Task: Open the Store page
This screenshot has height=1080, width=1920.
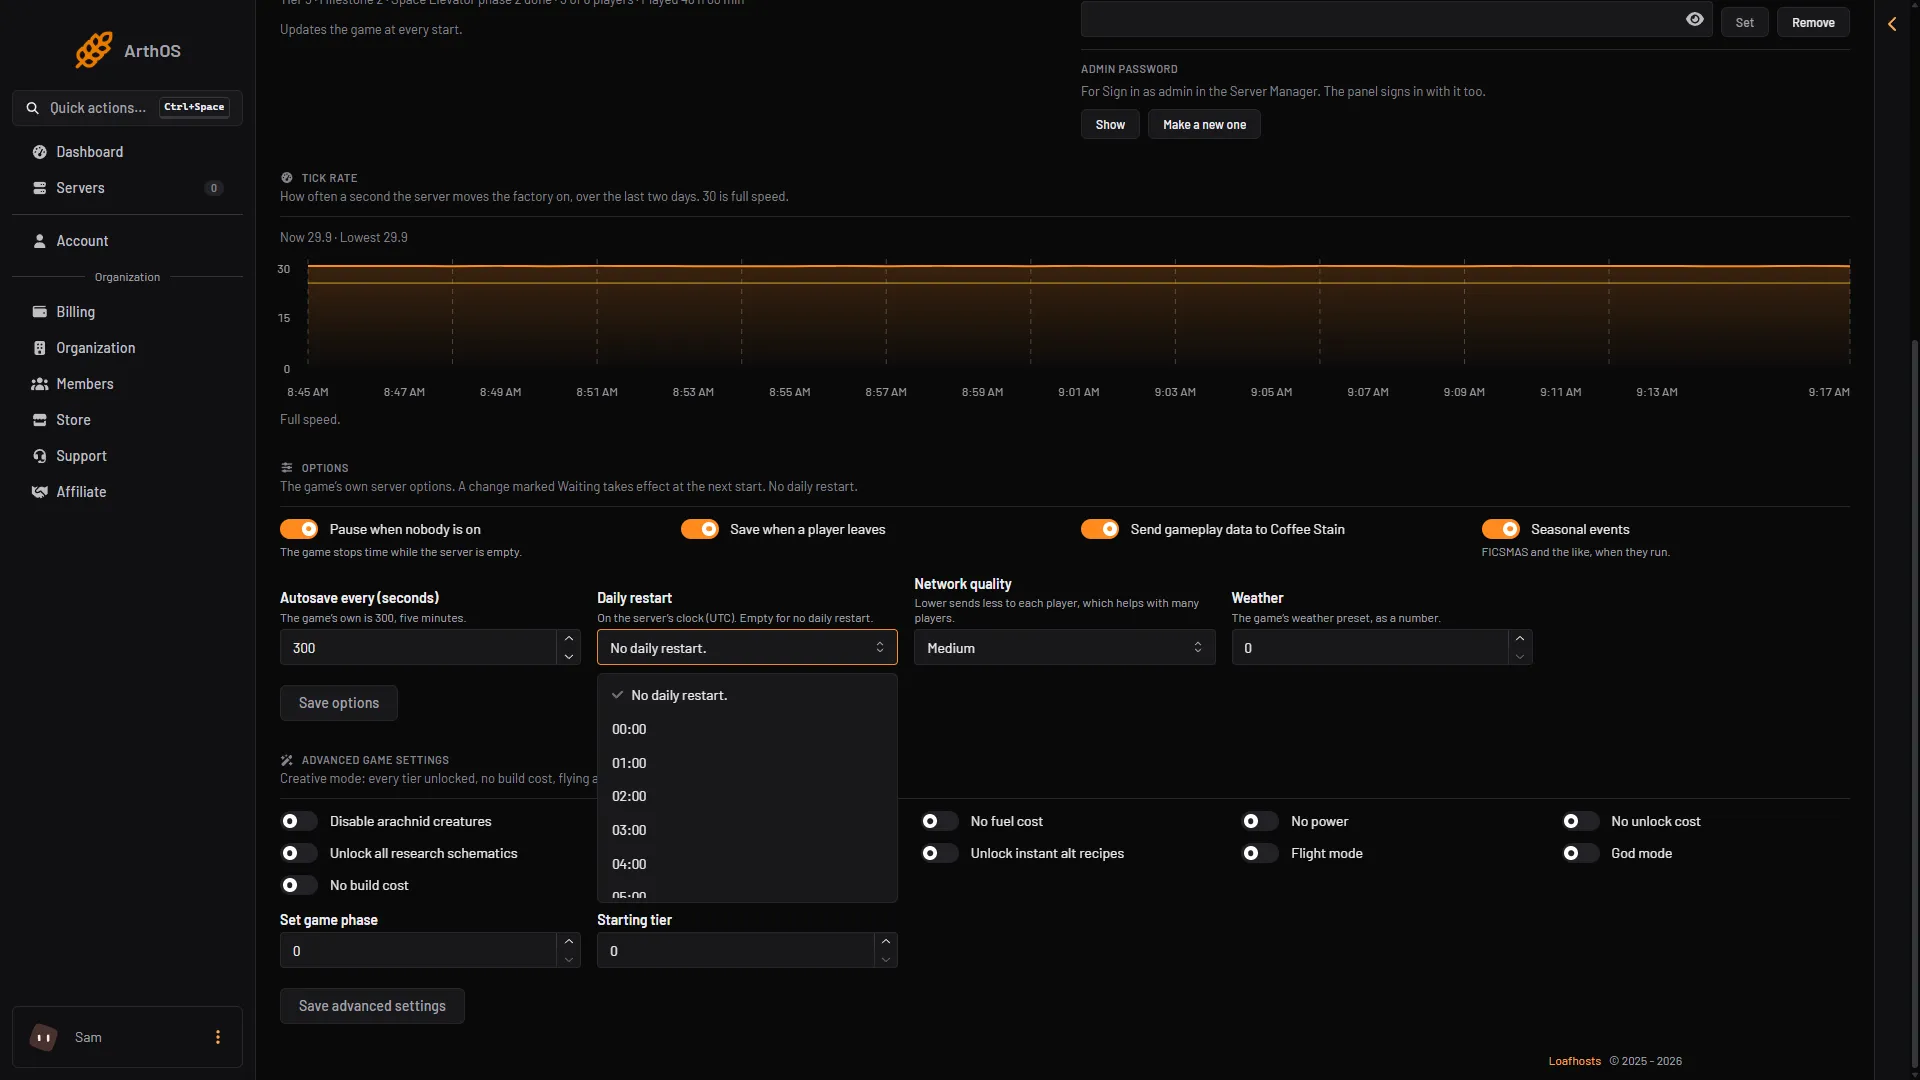Action: [127, 420]
